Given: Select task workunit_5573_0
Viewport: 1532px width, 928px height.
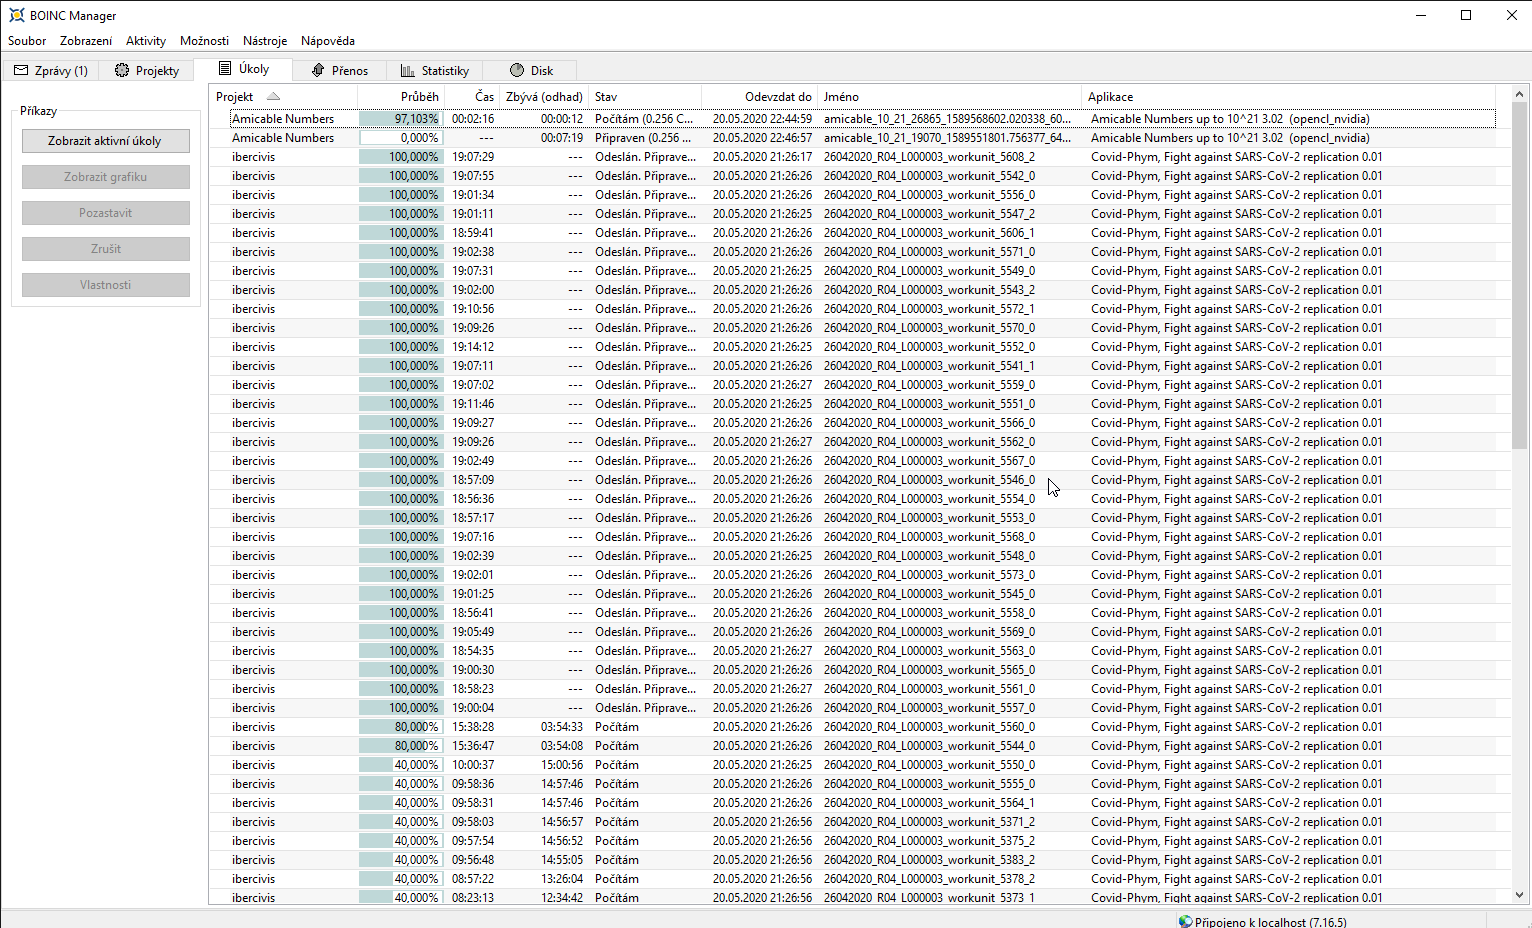Looking at the screenshot, I should 929,575.
